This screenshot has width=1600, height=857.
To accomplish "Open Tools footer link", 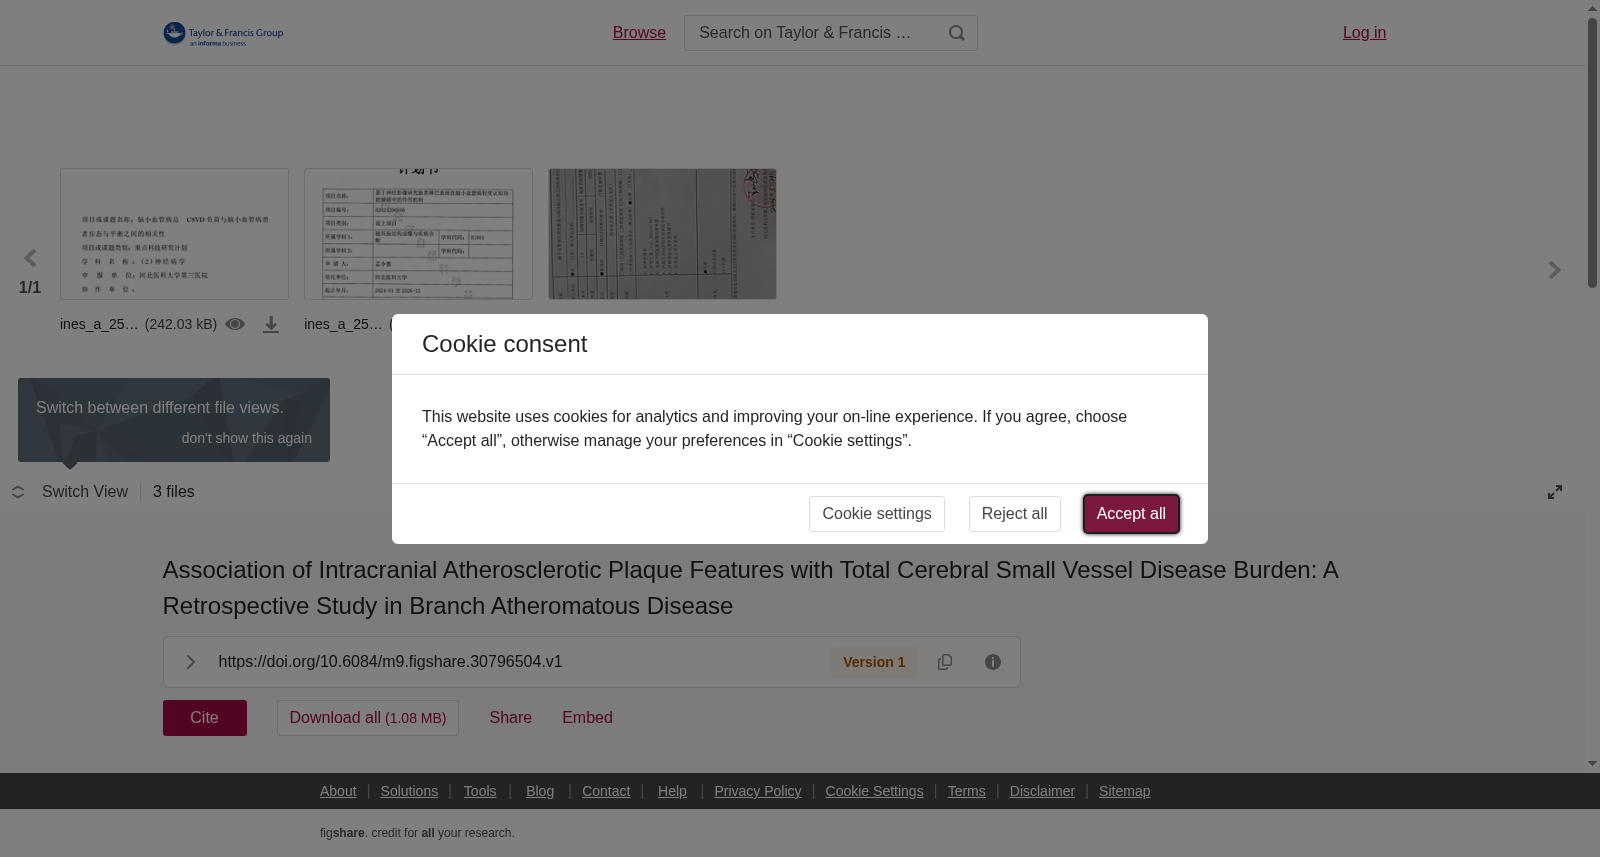I will click(480, 791).
